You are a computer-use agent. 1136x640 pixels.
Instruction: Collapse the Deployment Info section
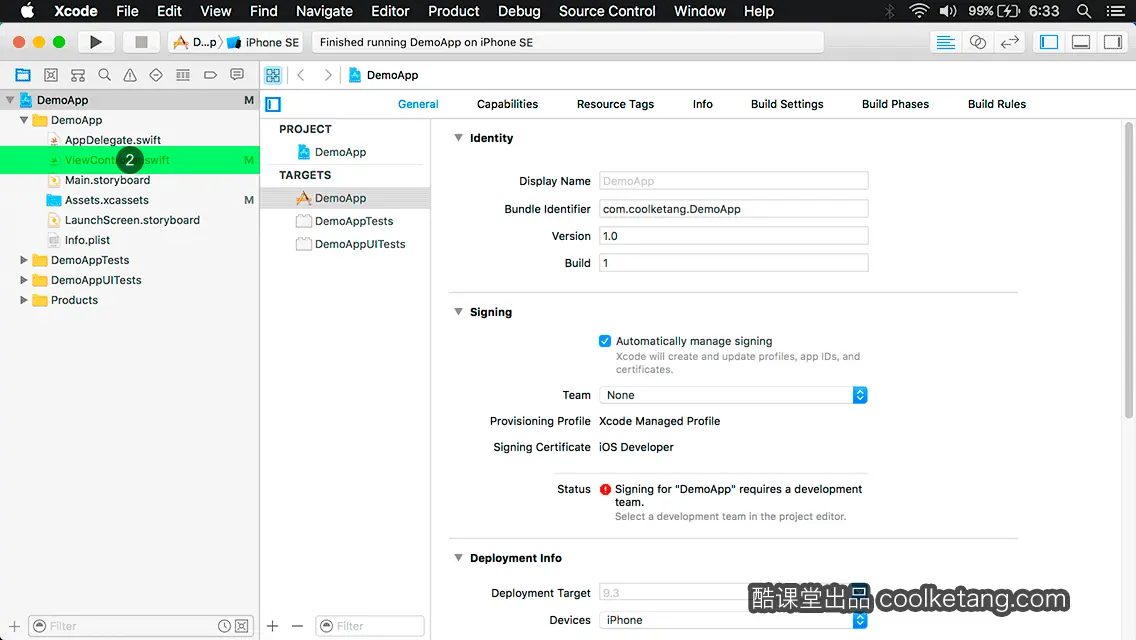pyautogui.click(x=459, y=557)
